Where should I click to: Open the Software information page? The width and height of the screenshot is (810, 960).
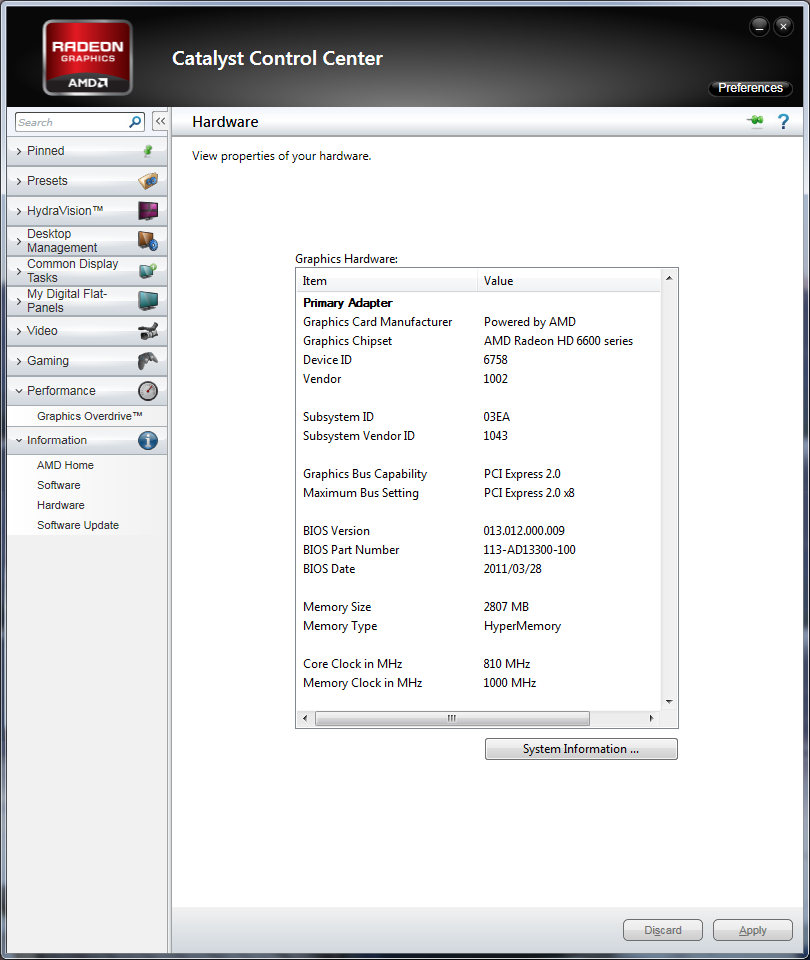click(x=59, y=485)
